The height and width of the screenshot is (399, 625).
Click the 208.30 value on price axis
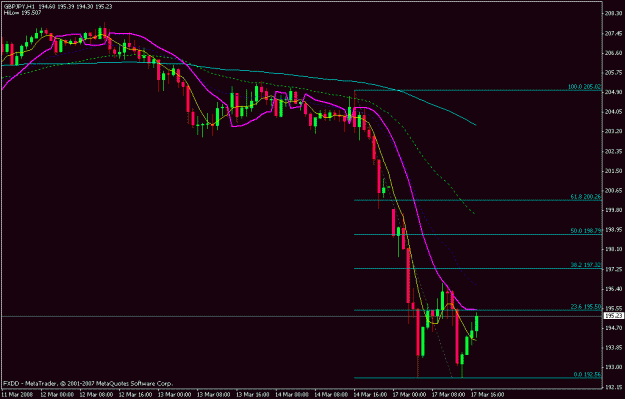click(614, 14)
